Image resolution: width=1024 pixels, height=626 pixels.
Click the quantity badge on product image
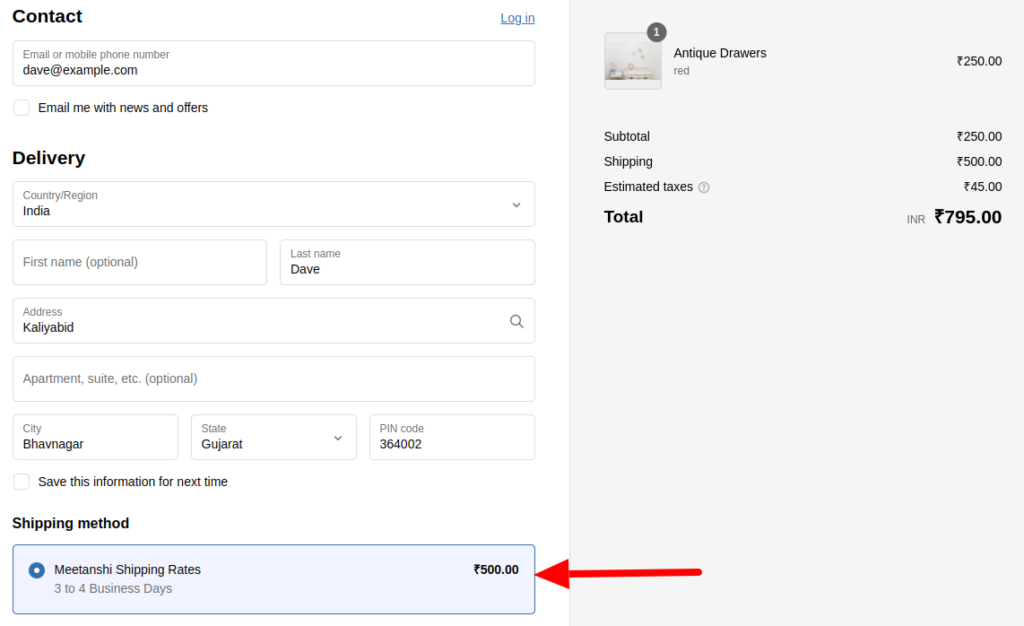tap(656, 32)
